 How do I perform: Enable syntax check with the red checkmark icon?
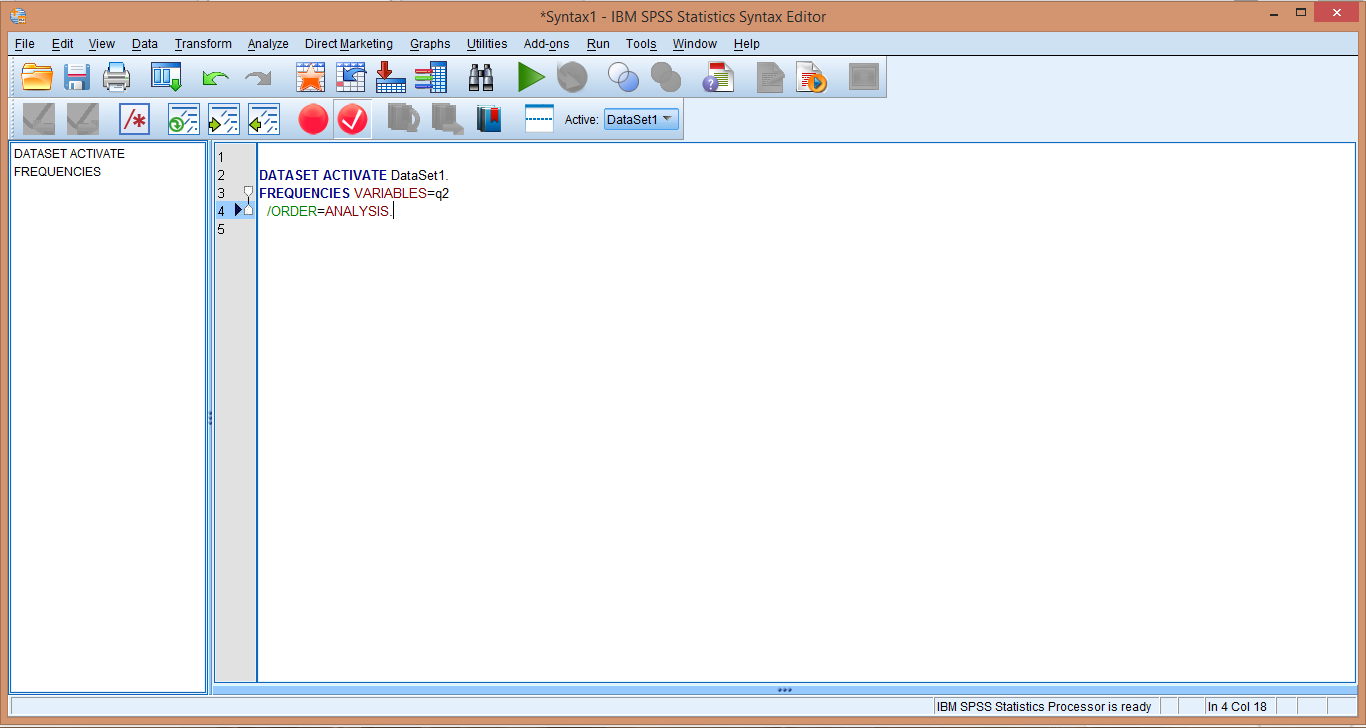click(x=352, y=119)
